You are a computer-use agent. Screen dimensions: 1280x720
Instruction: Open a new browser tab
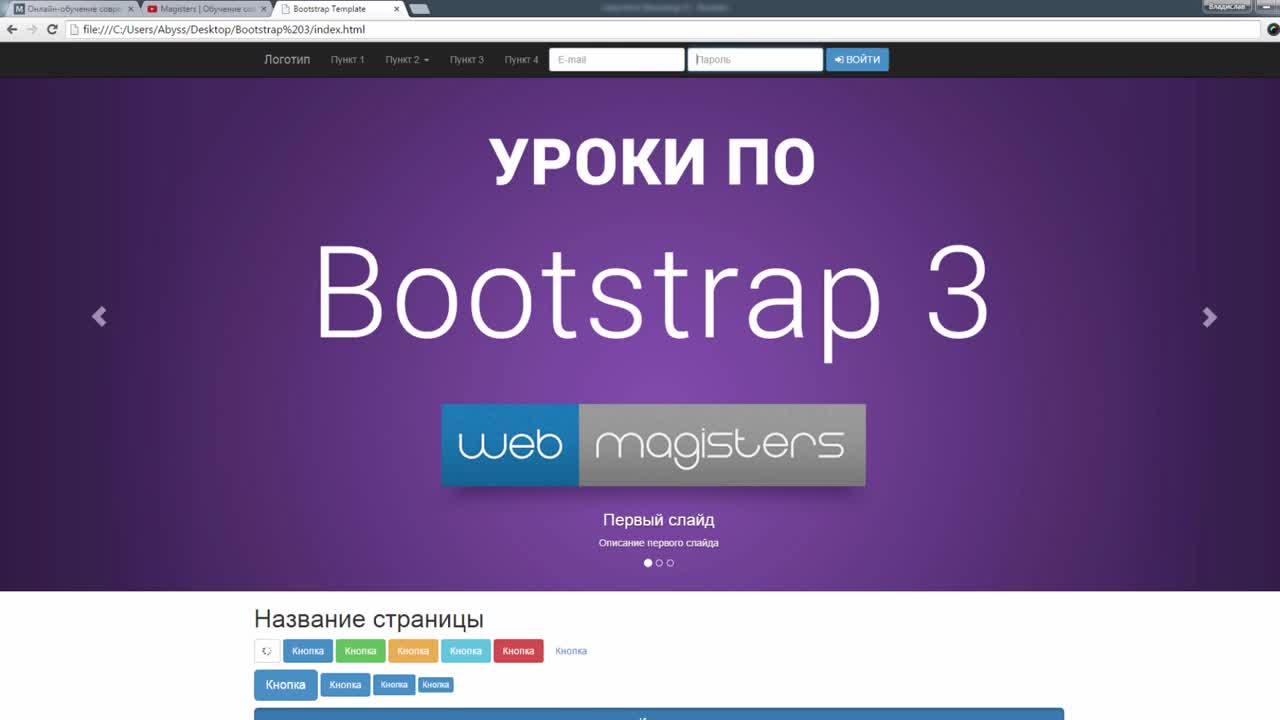(420, 9)
